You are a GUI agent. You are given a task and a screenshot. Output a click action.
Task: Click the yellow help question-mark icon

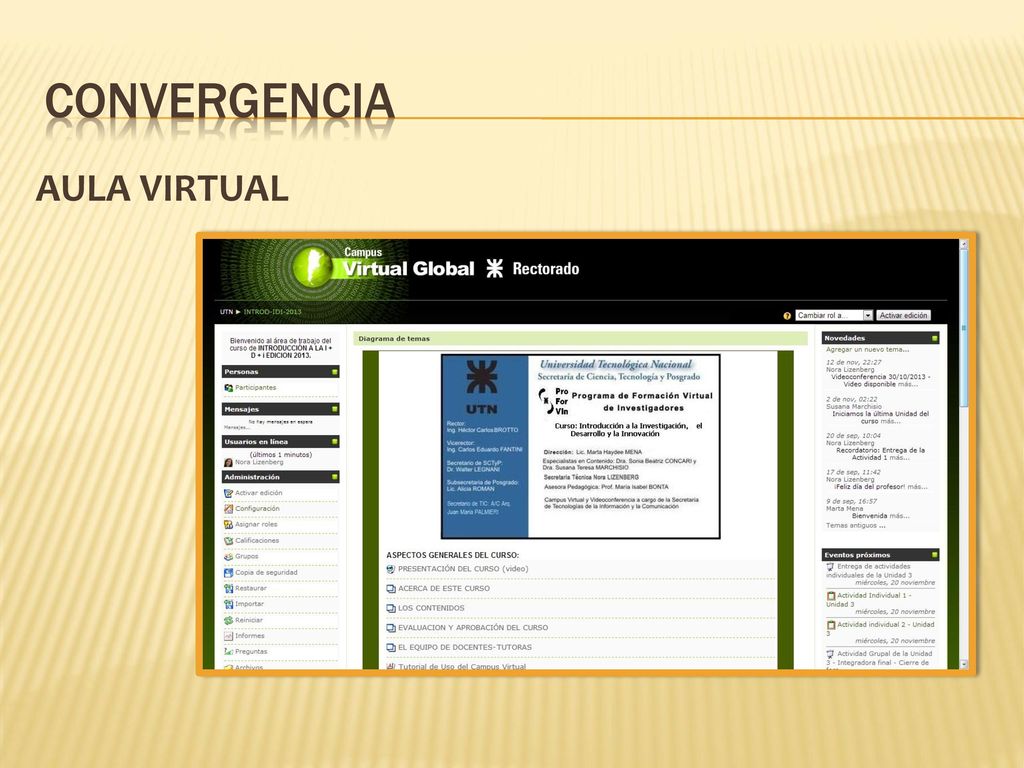787,316
